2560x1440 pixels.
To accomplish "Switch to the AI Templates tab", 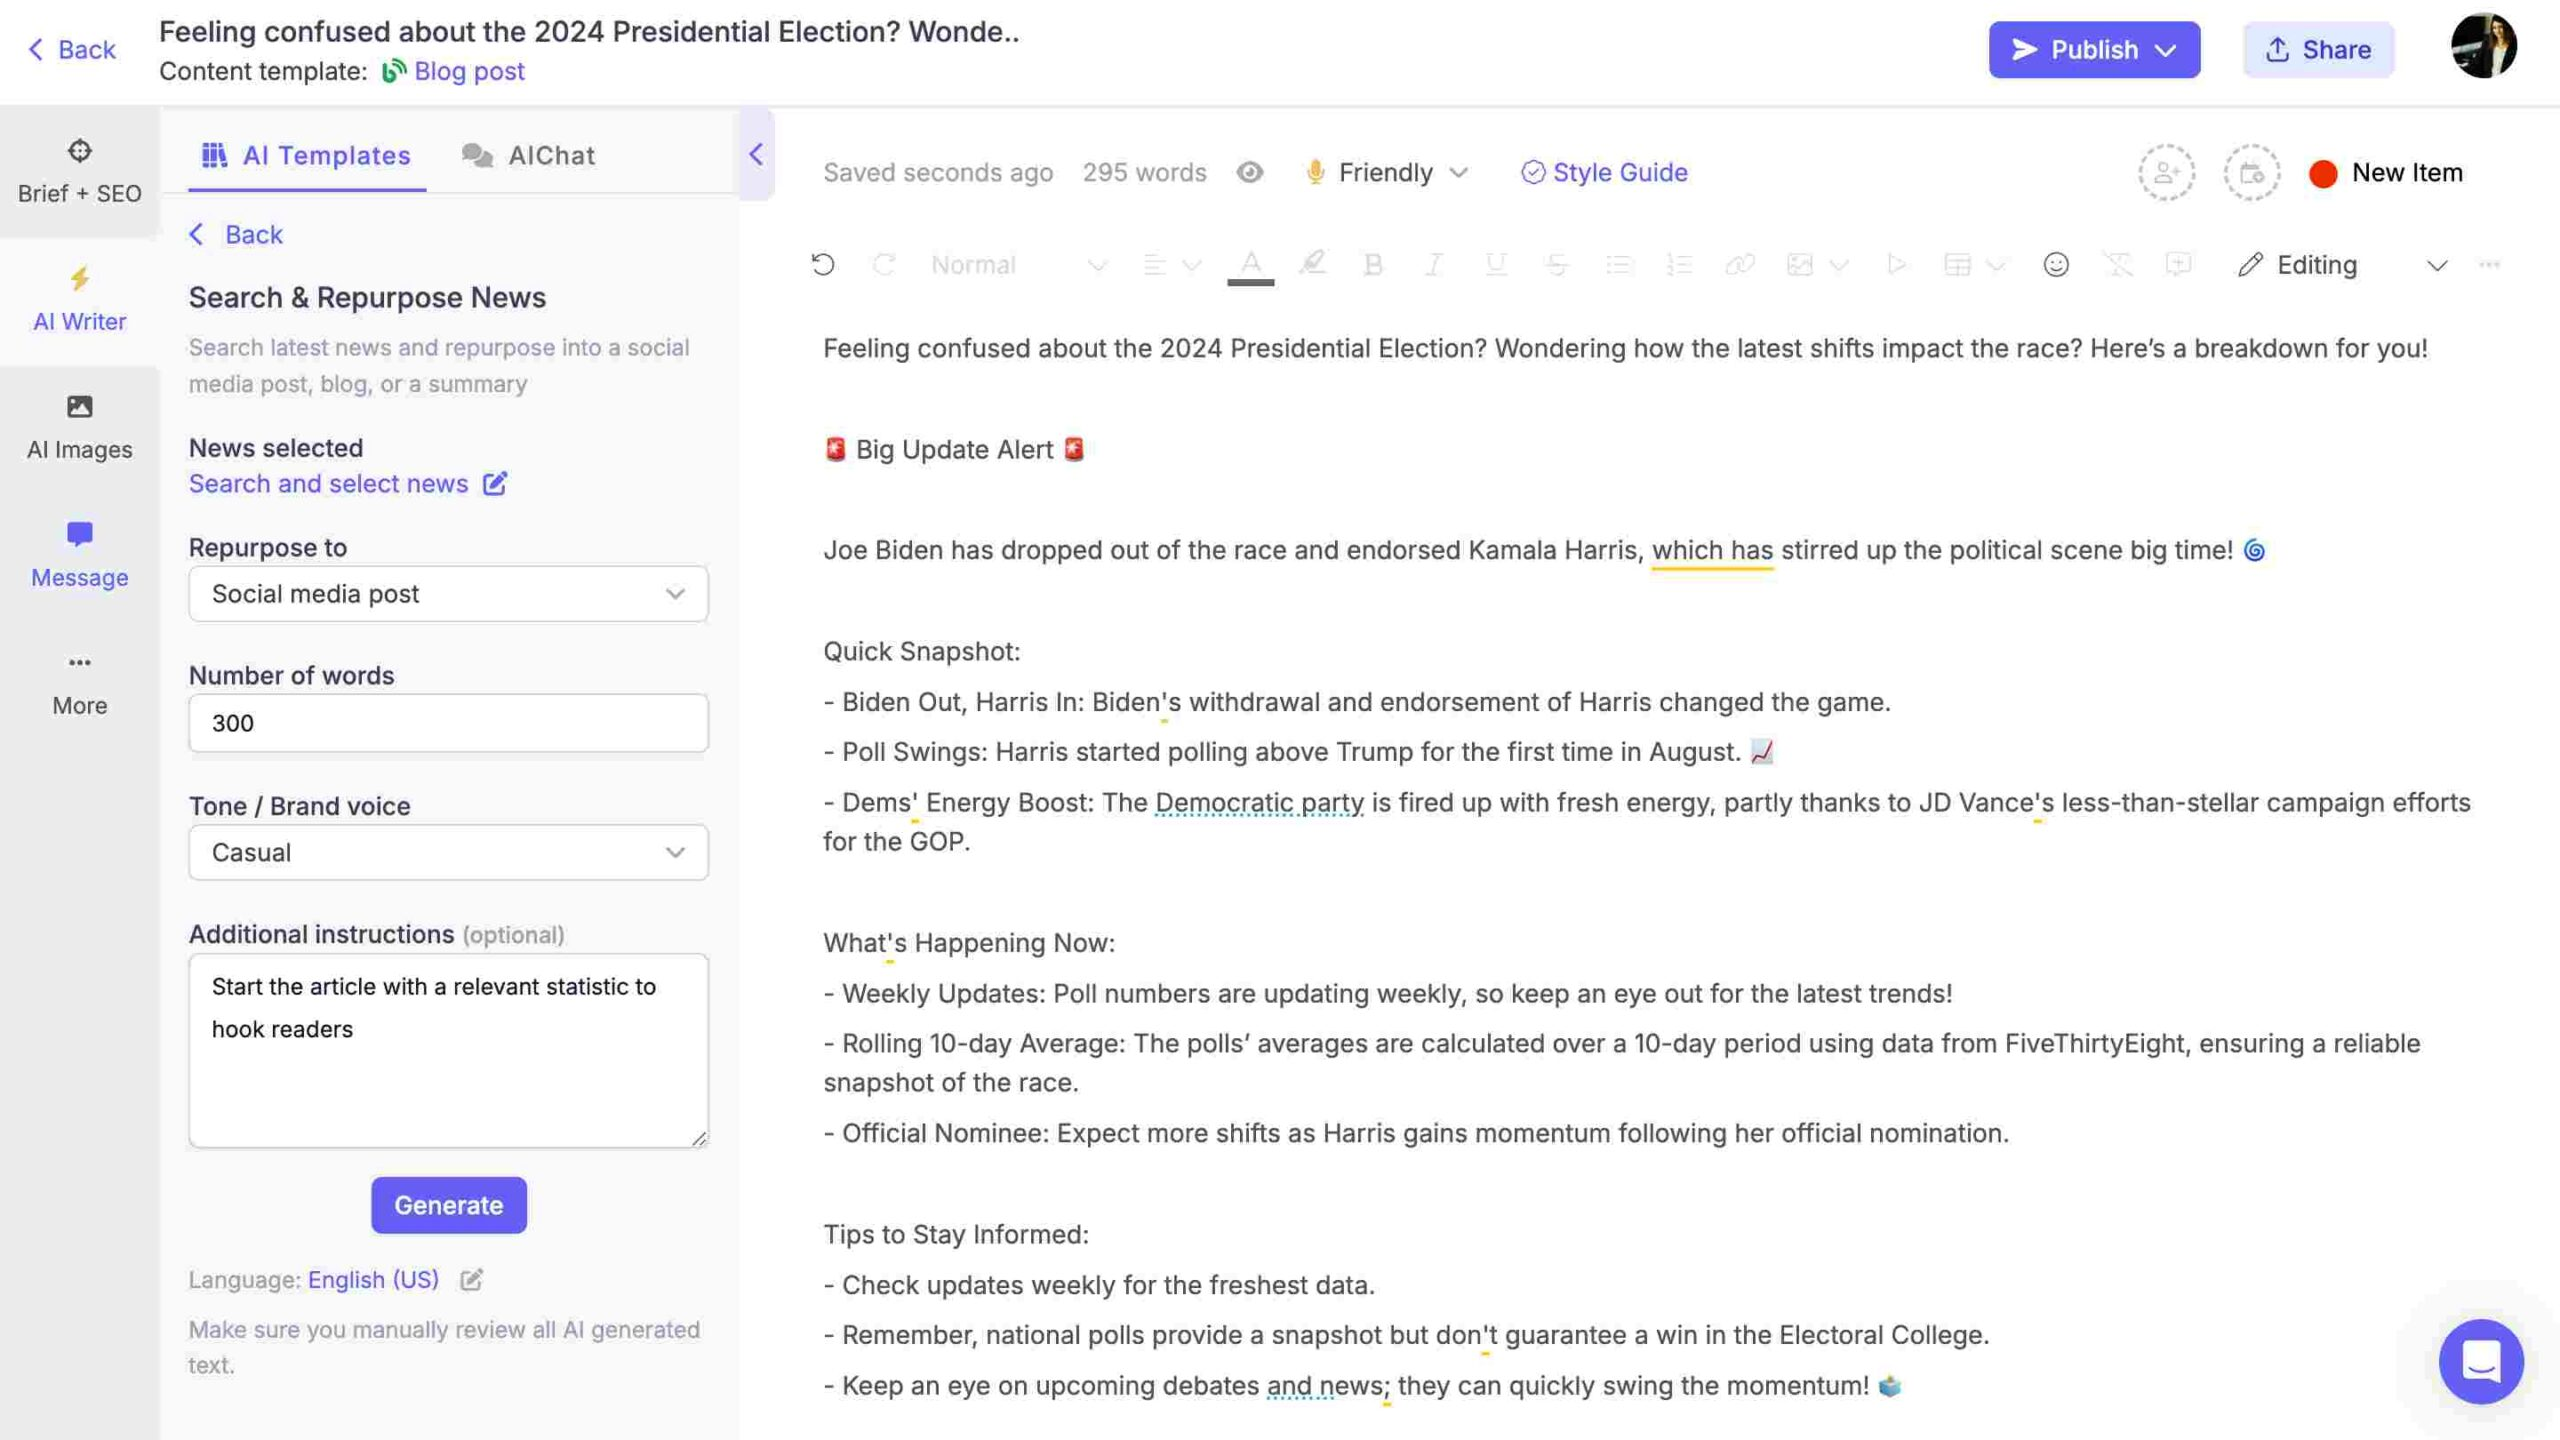I will pos(302,153).
